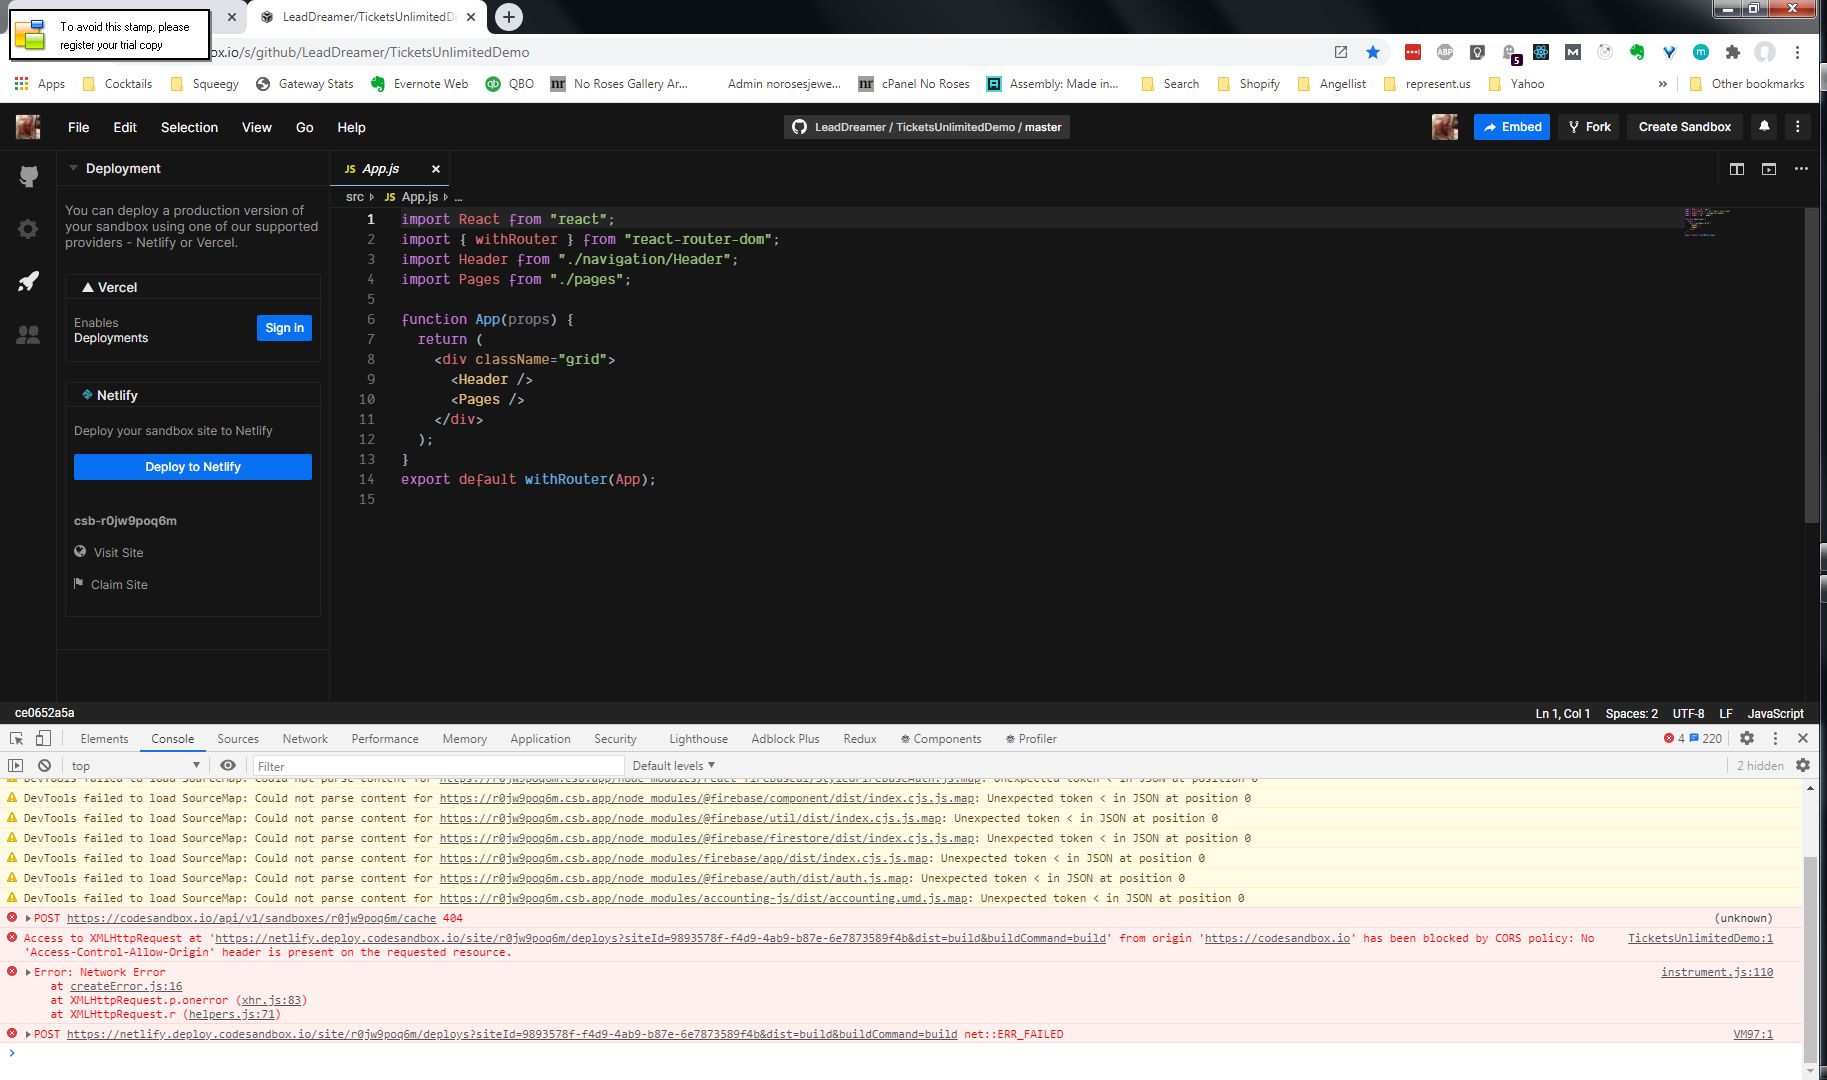Image resolution: width=1827 pixels, height=1080 pixels.
Task: Open the GitHub panel via the octocat icon
Action: (x=28, y=176)
